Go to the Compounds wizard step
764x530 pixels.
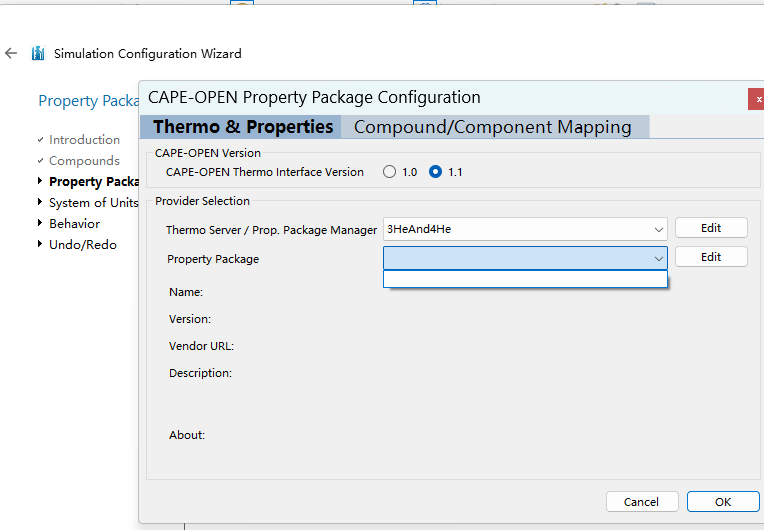84,161
